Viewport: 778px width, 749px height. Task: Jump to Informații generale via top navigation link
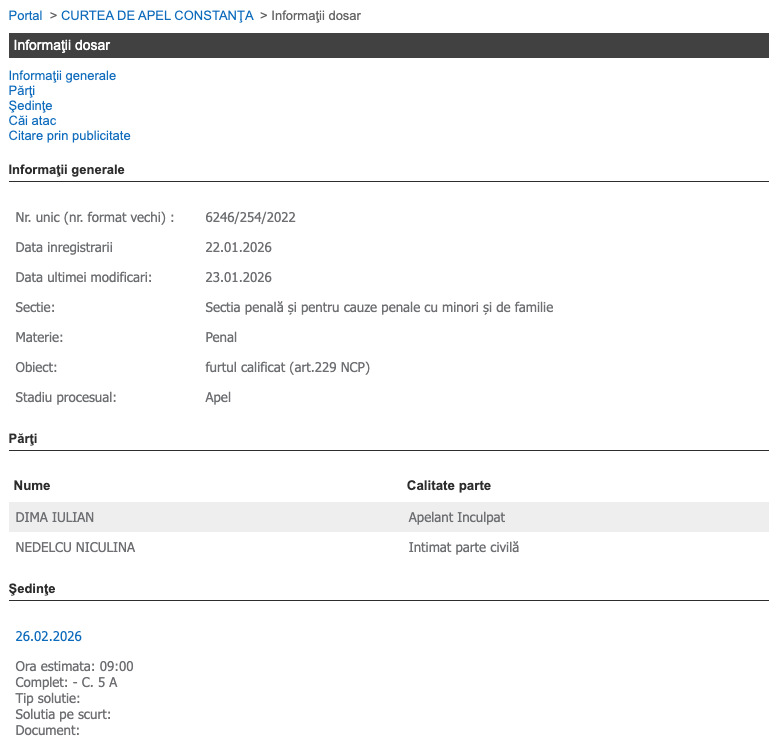pos(62,76)
